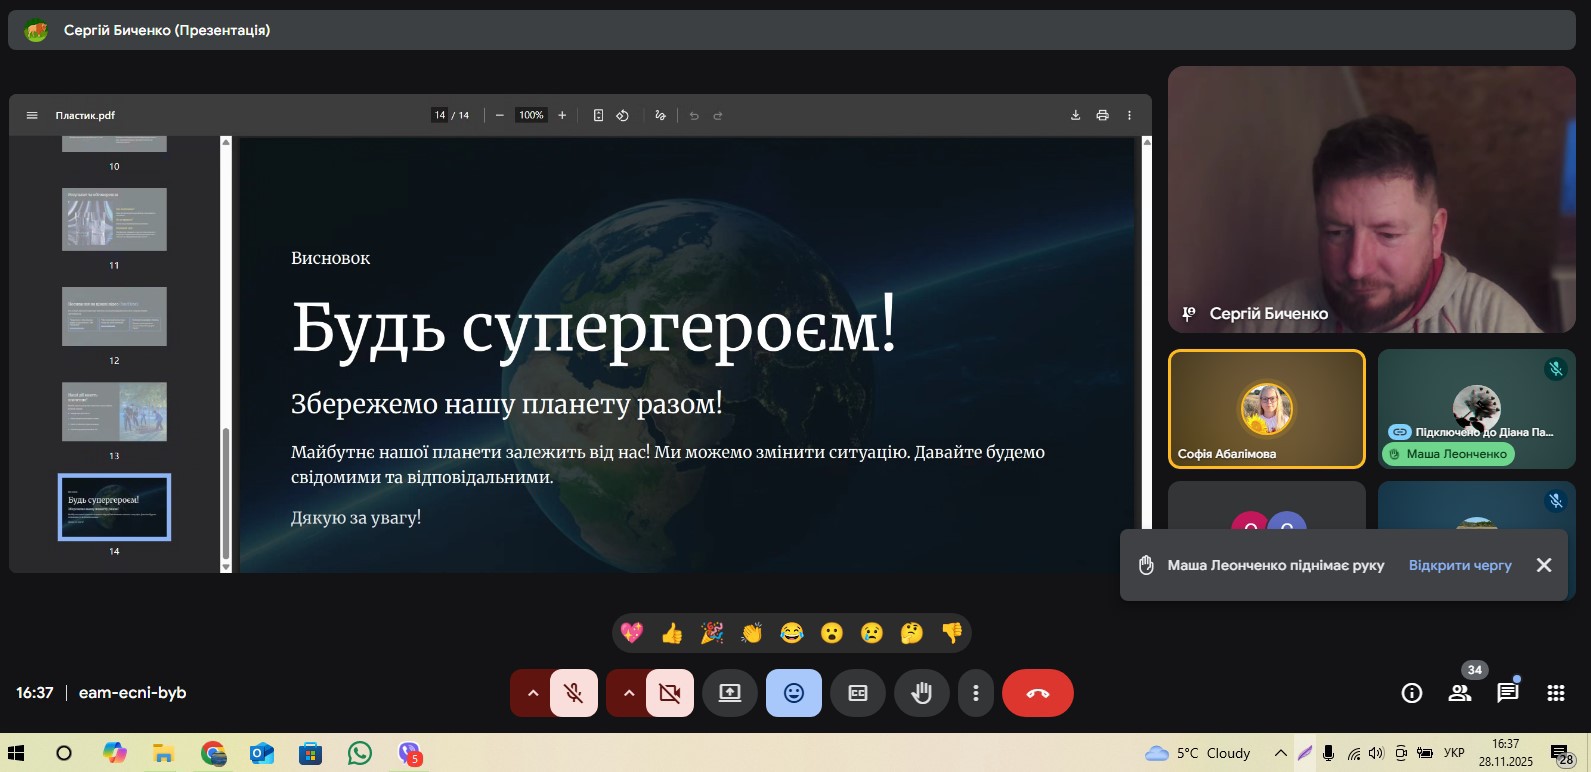Download the PDF file
Screen dimensions: 1591x772
click(x=1075, y=115)
